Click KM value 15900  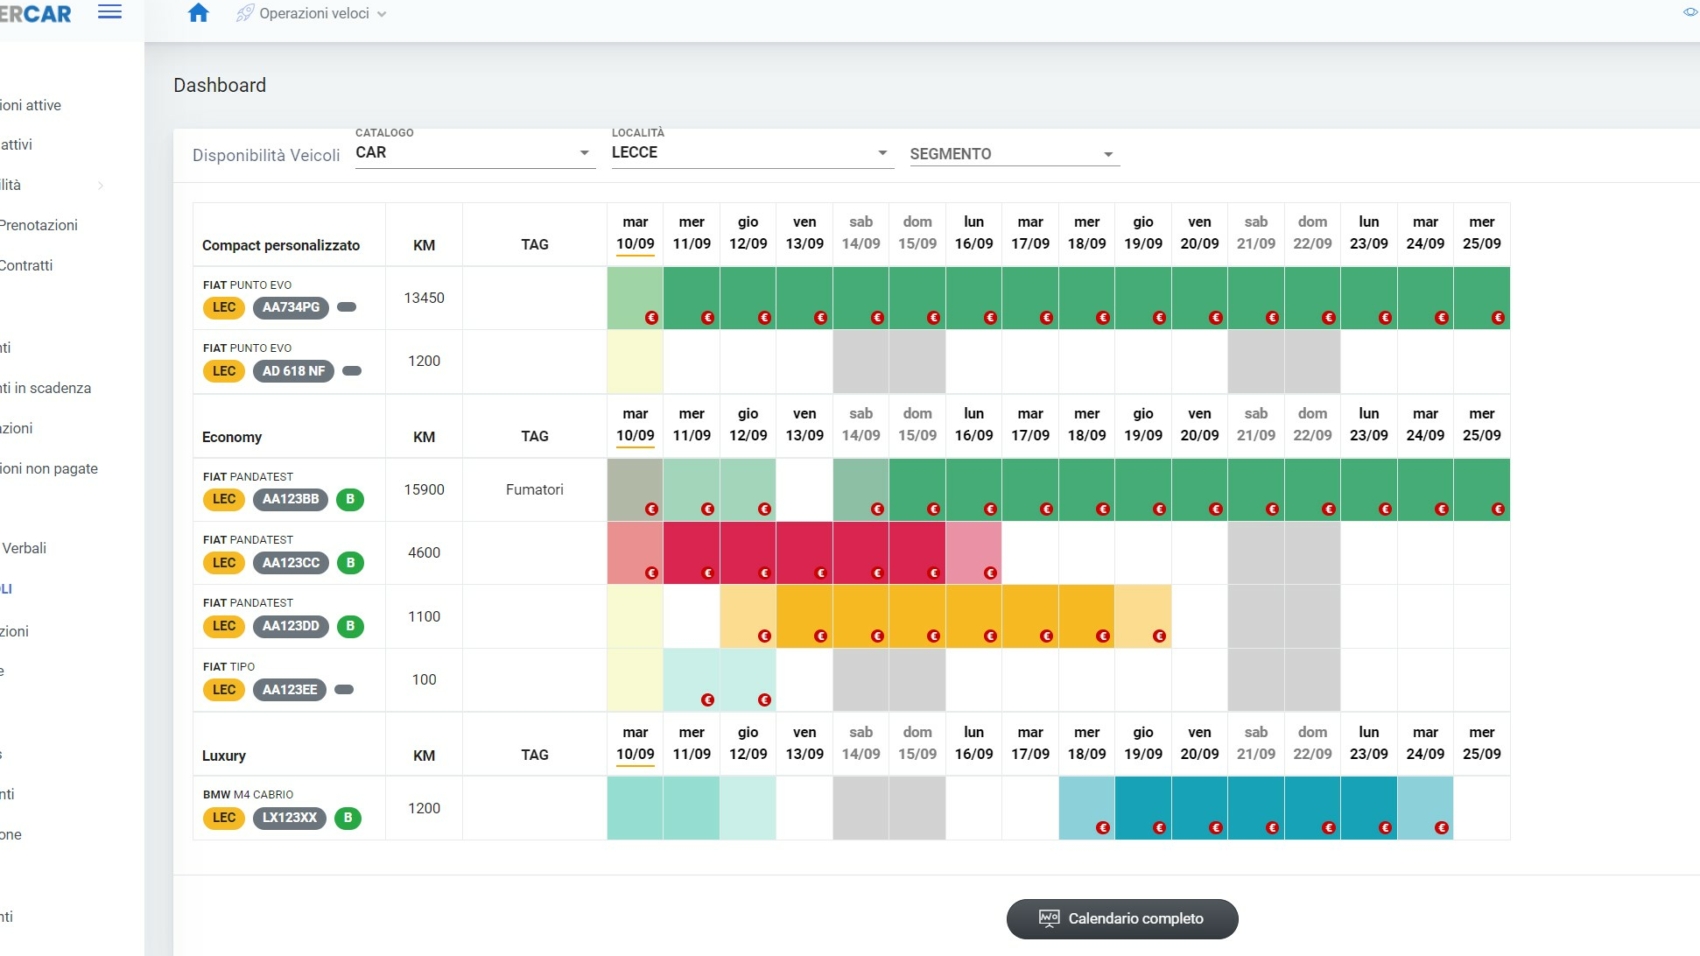coord(424,490)
